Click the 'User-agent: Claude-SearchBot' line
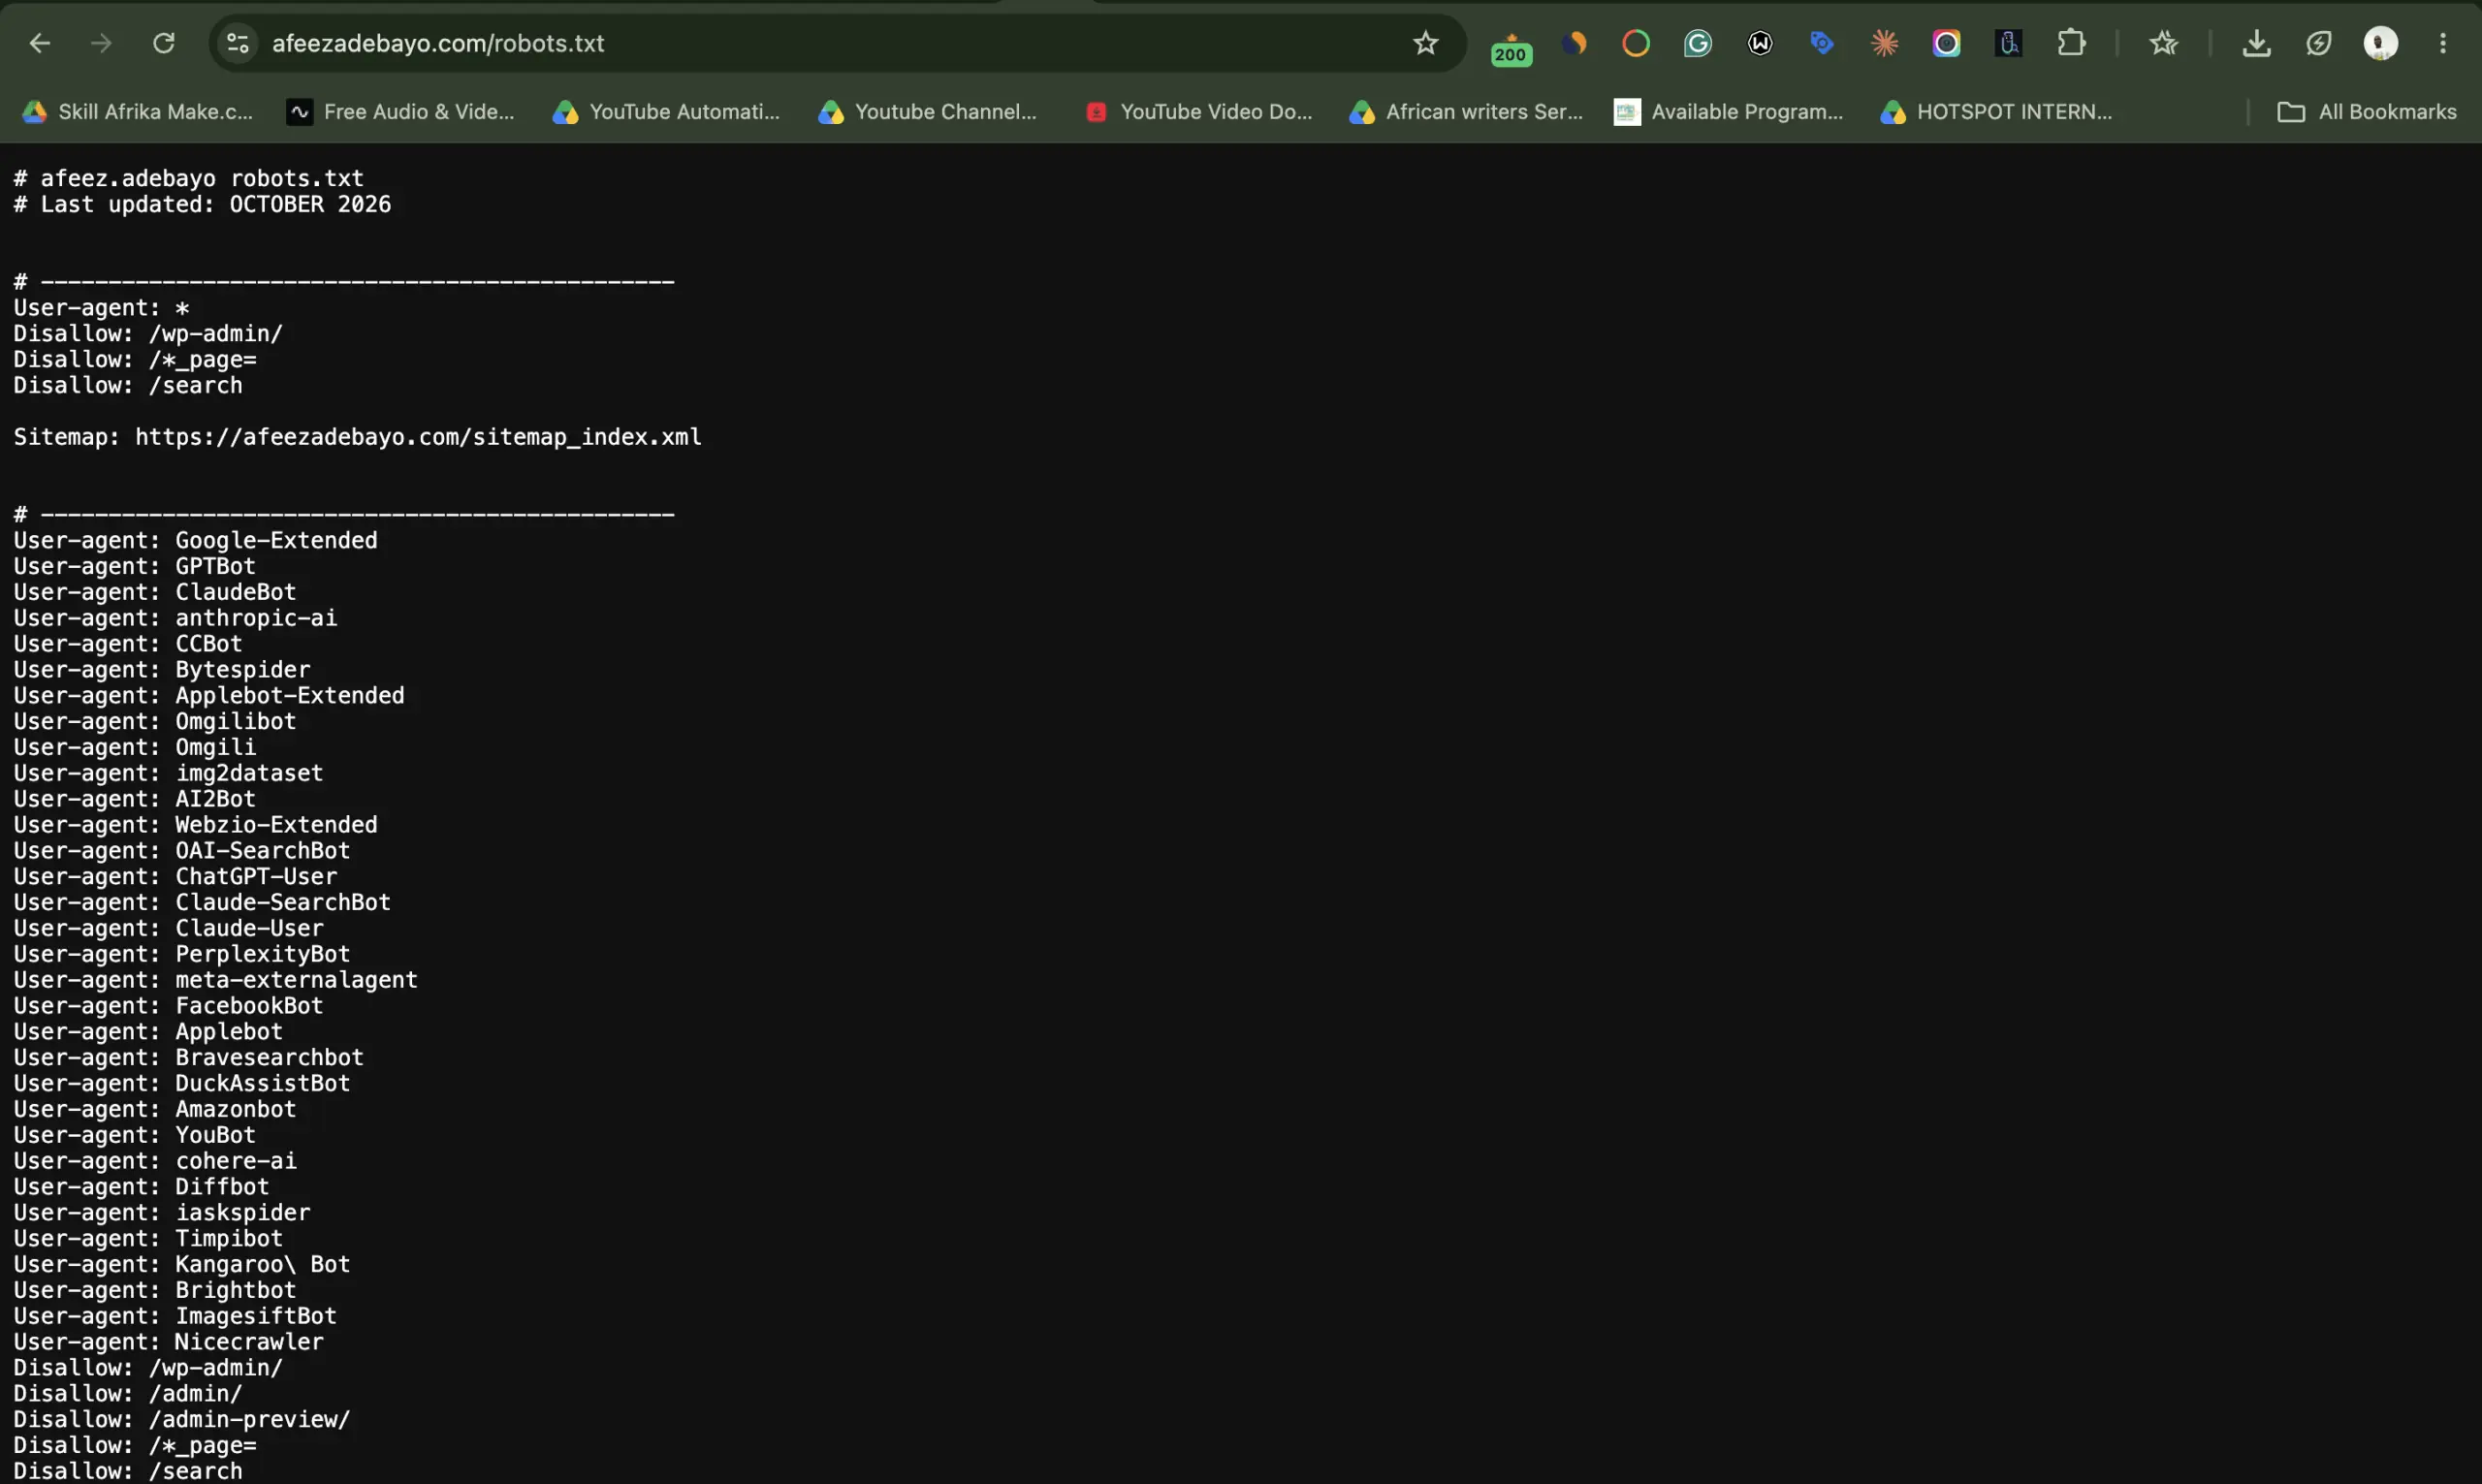The image size is (2482, 1484). [202, 902]
